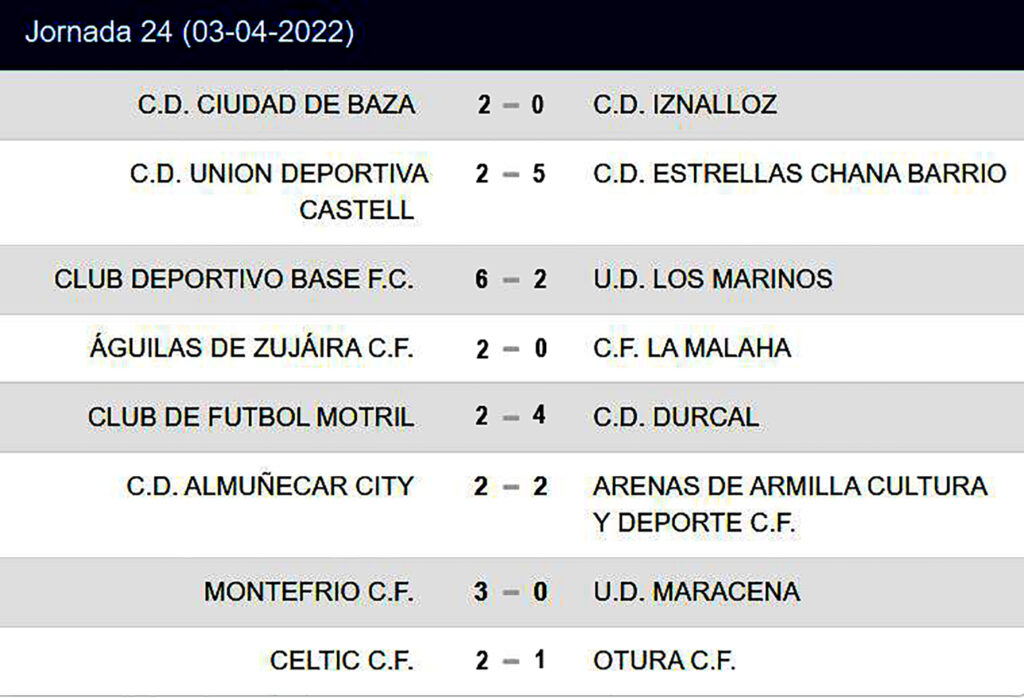Image resolution: width=1024 pixels, height=698 pixels.
Task: Select C.D. Almuñecar City team
Action: 270,487
